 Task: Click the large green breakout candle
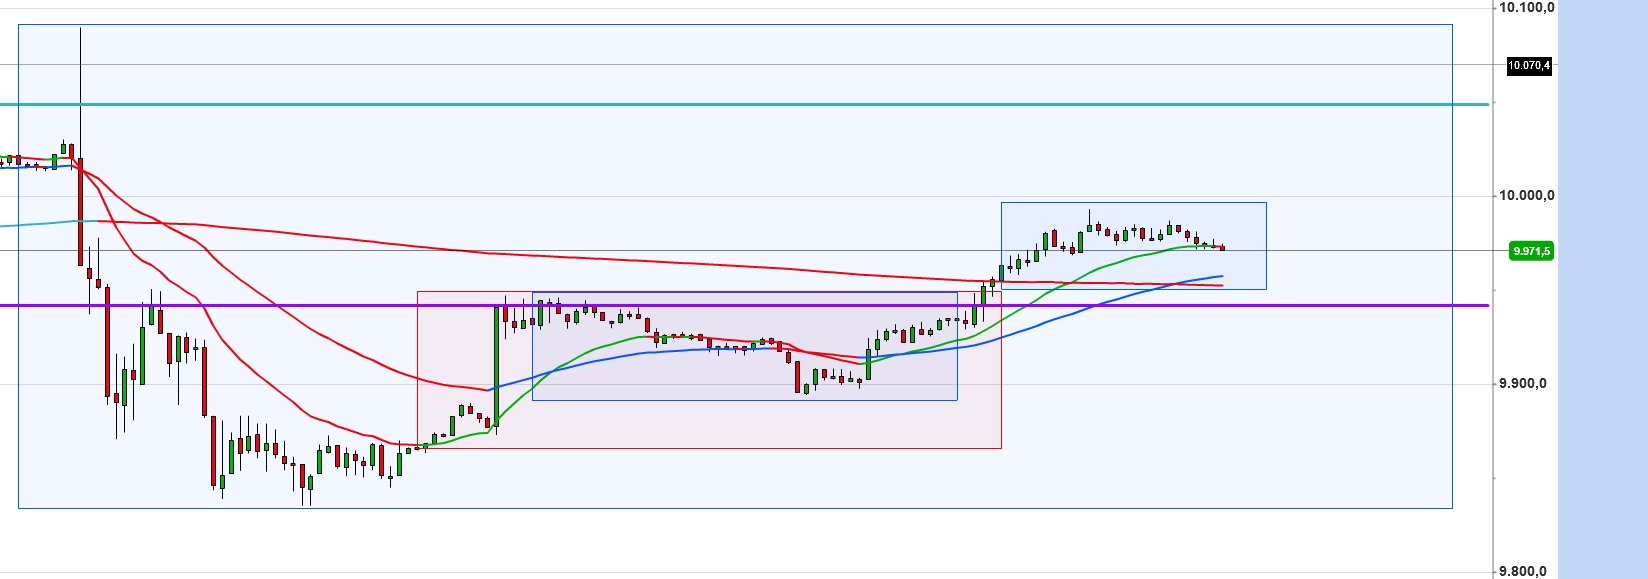click(497, 365)
